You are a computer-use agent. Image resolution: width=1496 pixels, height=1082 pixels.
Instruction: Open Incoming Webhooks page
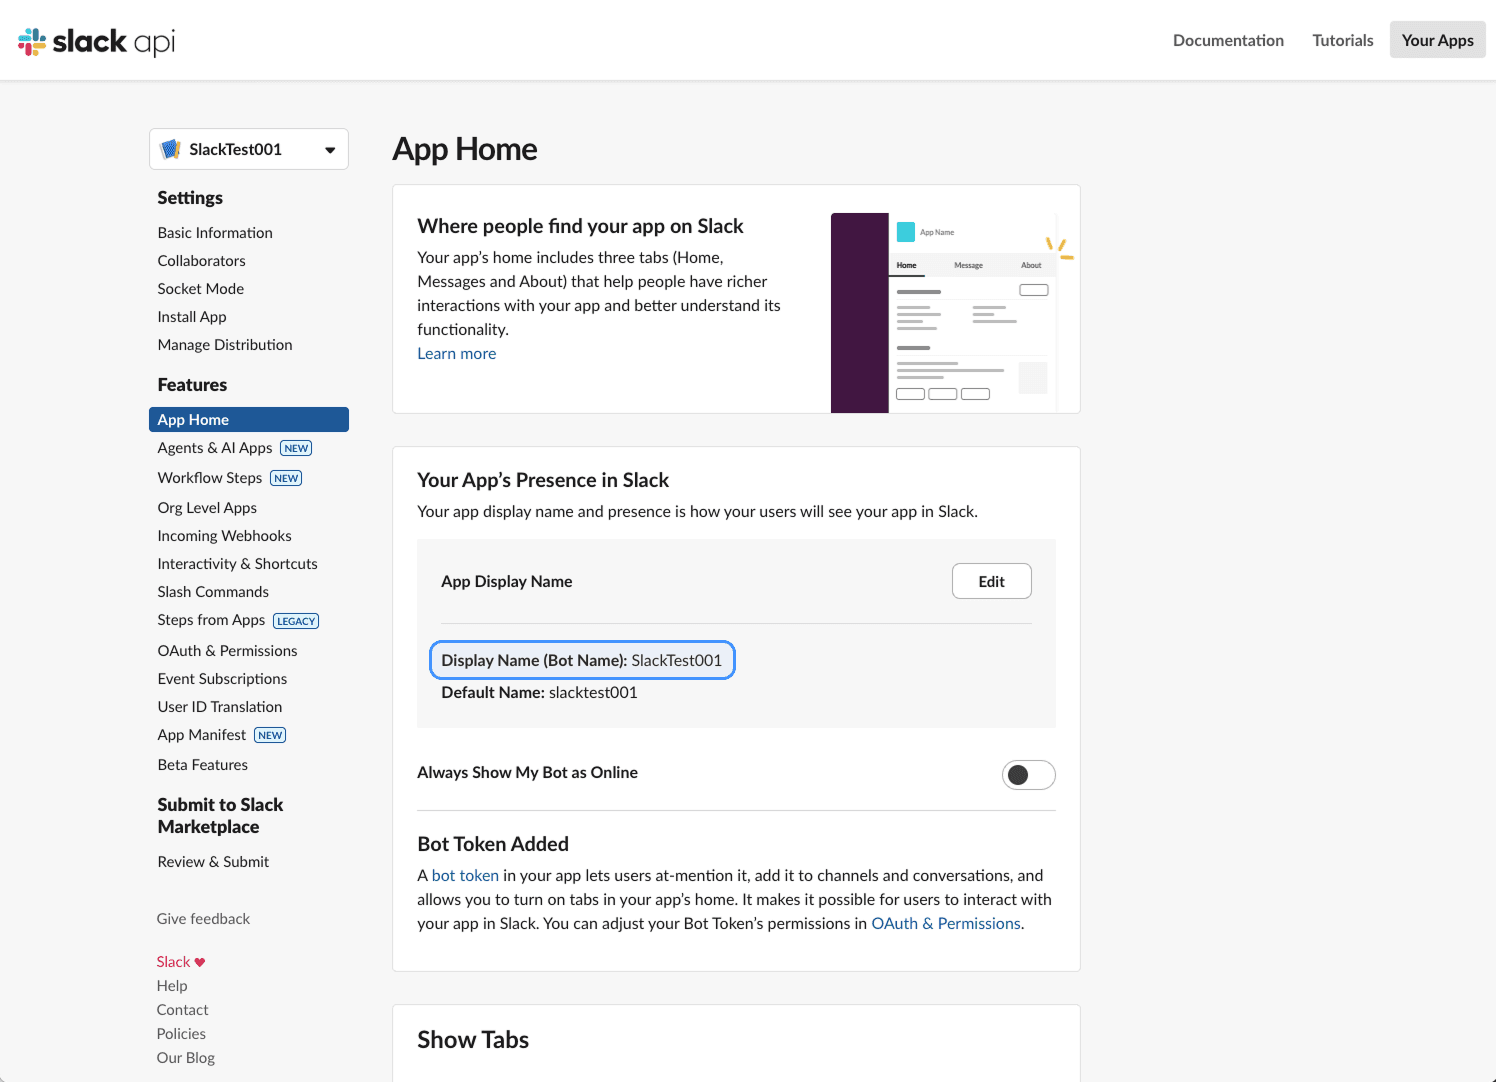(x=225, y=536)
